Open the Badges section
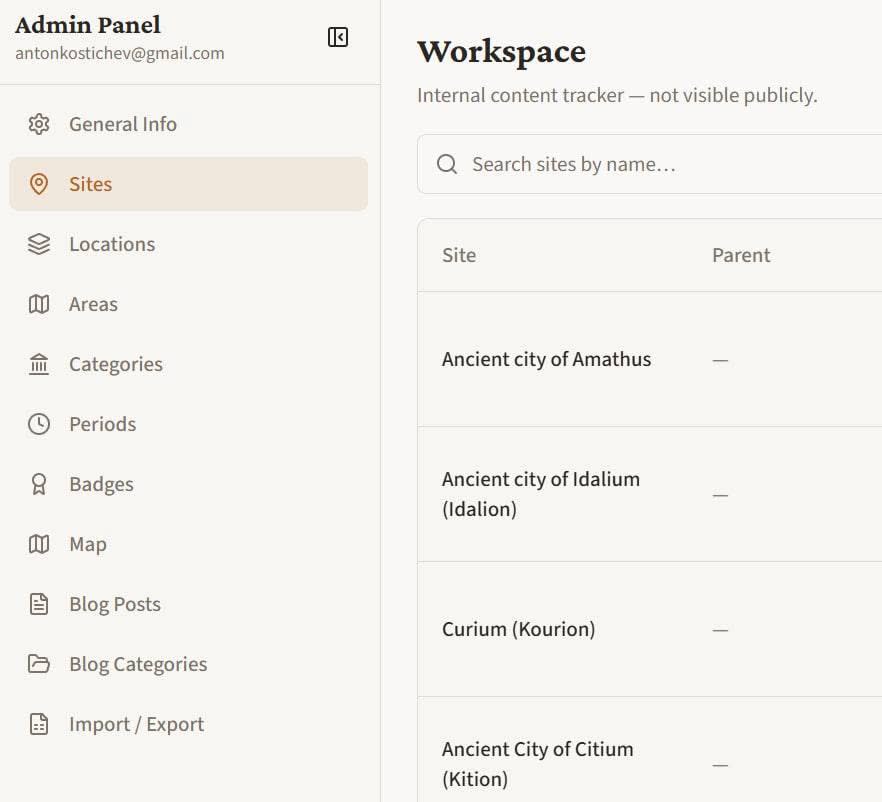The height and width of the screenshot is (802, 882). click(x=188, y=484)
